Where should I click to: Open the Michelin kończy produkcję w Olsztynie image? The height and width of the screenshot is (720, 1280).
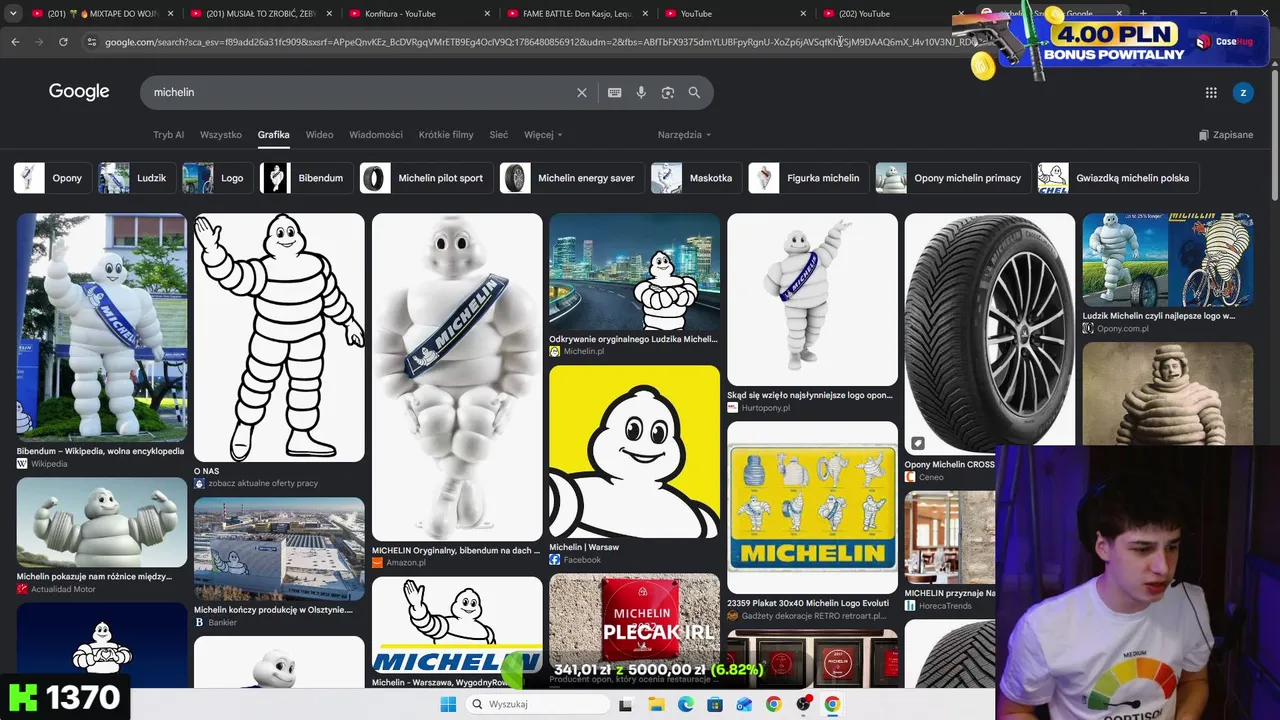point(279,549)
